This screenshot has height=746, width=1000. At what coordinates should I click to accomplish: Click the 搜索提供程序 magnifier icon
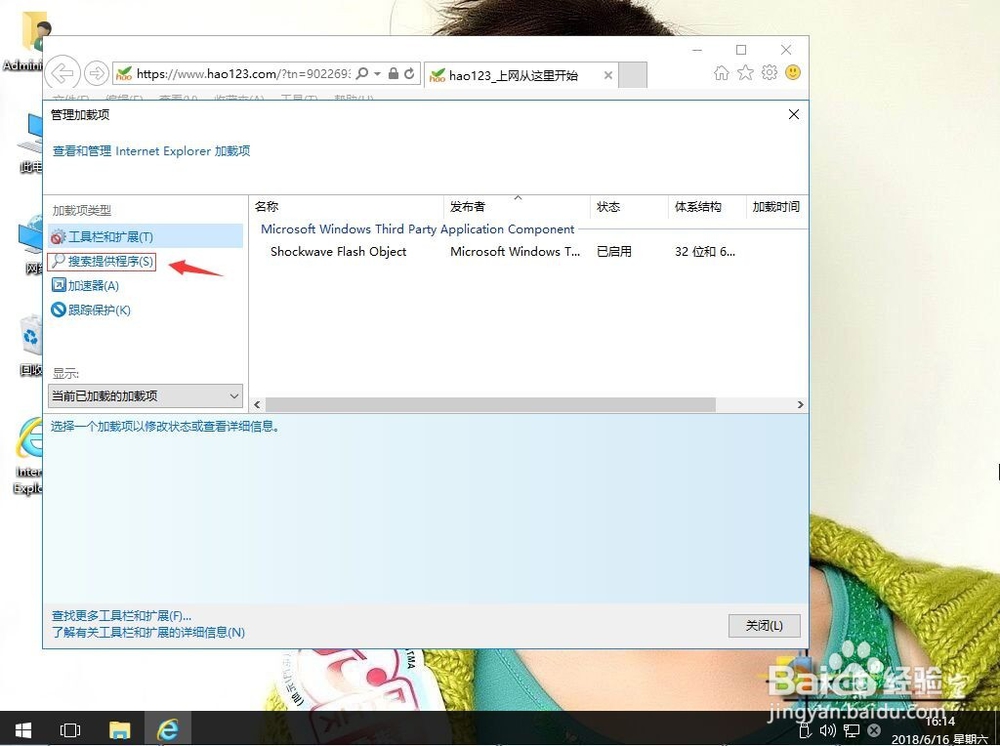58,261
